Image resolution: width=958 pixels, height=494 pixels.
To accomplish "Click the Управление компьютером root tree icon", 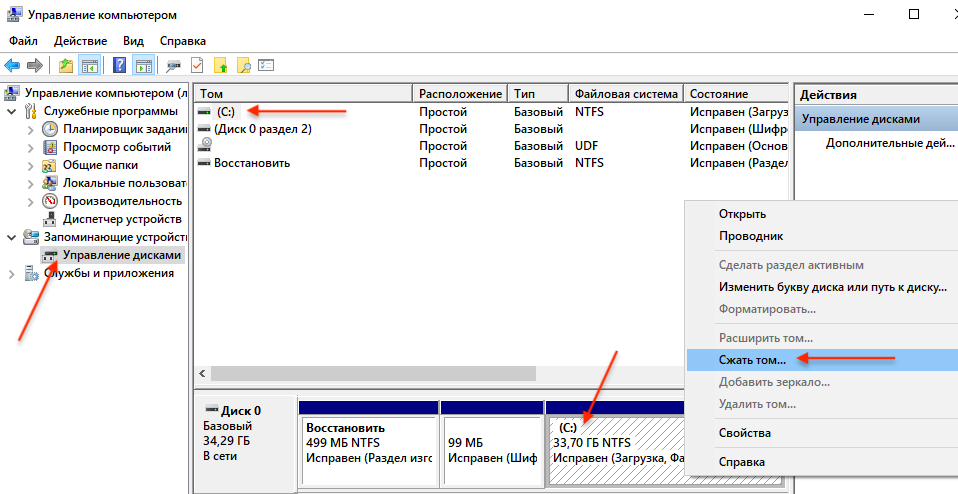I will coord(12,93).
